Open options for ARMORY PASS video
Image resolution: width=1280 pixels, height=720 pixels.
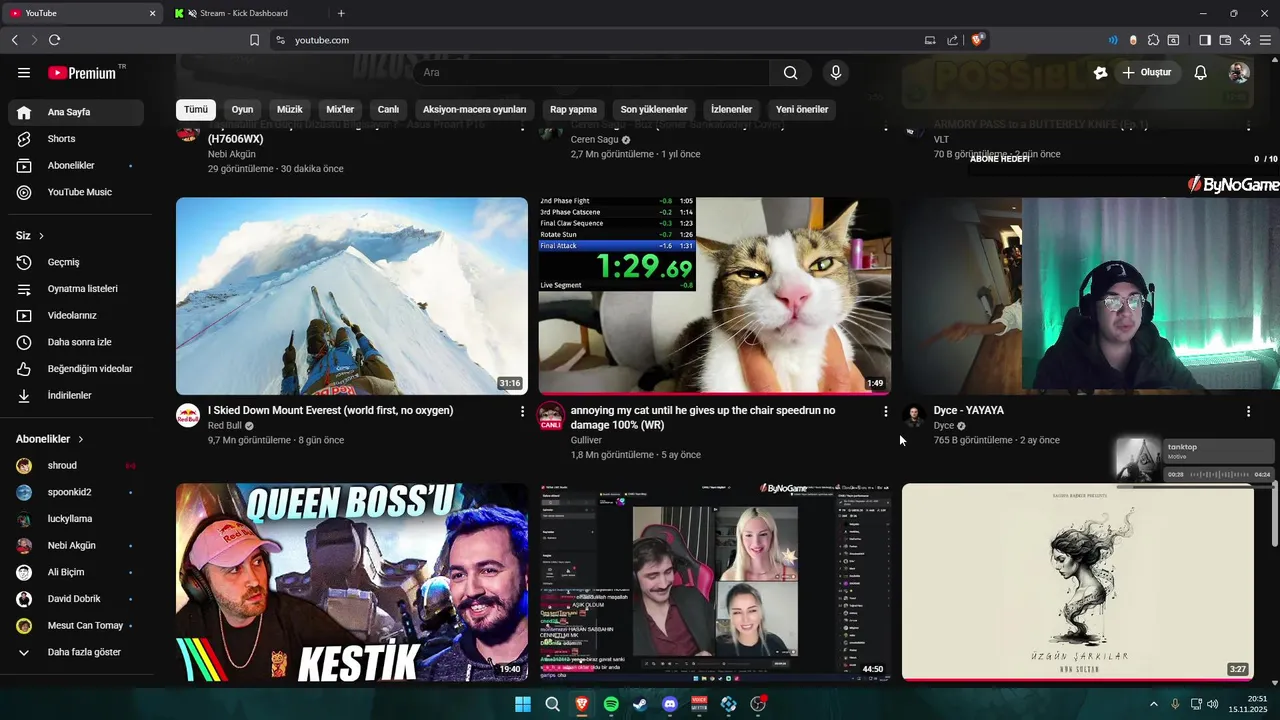[x=1248, y=126]
